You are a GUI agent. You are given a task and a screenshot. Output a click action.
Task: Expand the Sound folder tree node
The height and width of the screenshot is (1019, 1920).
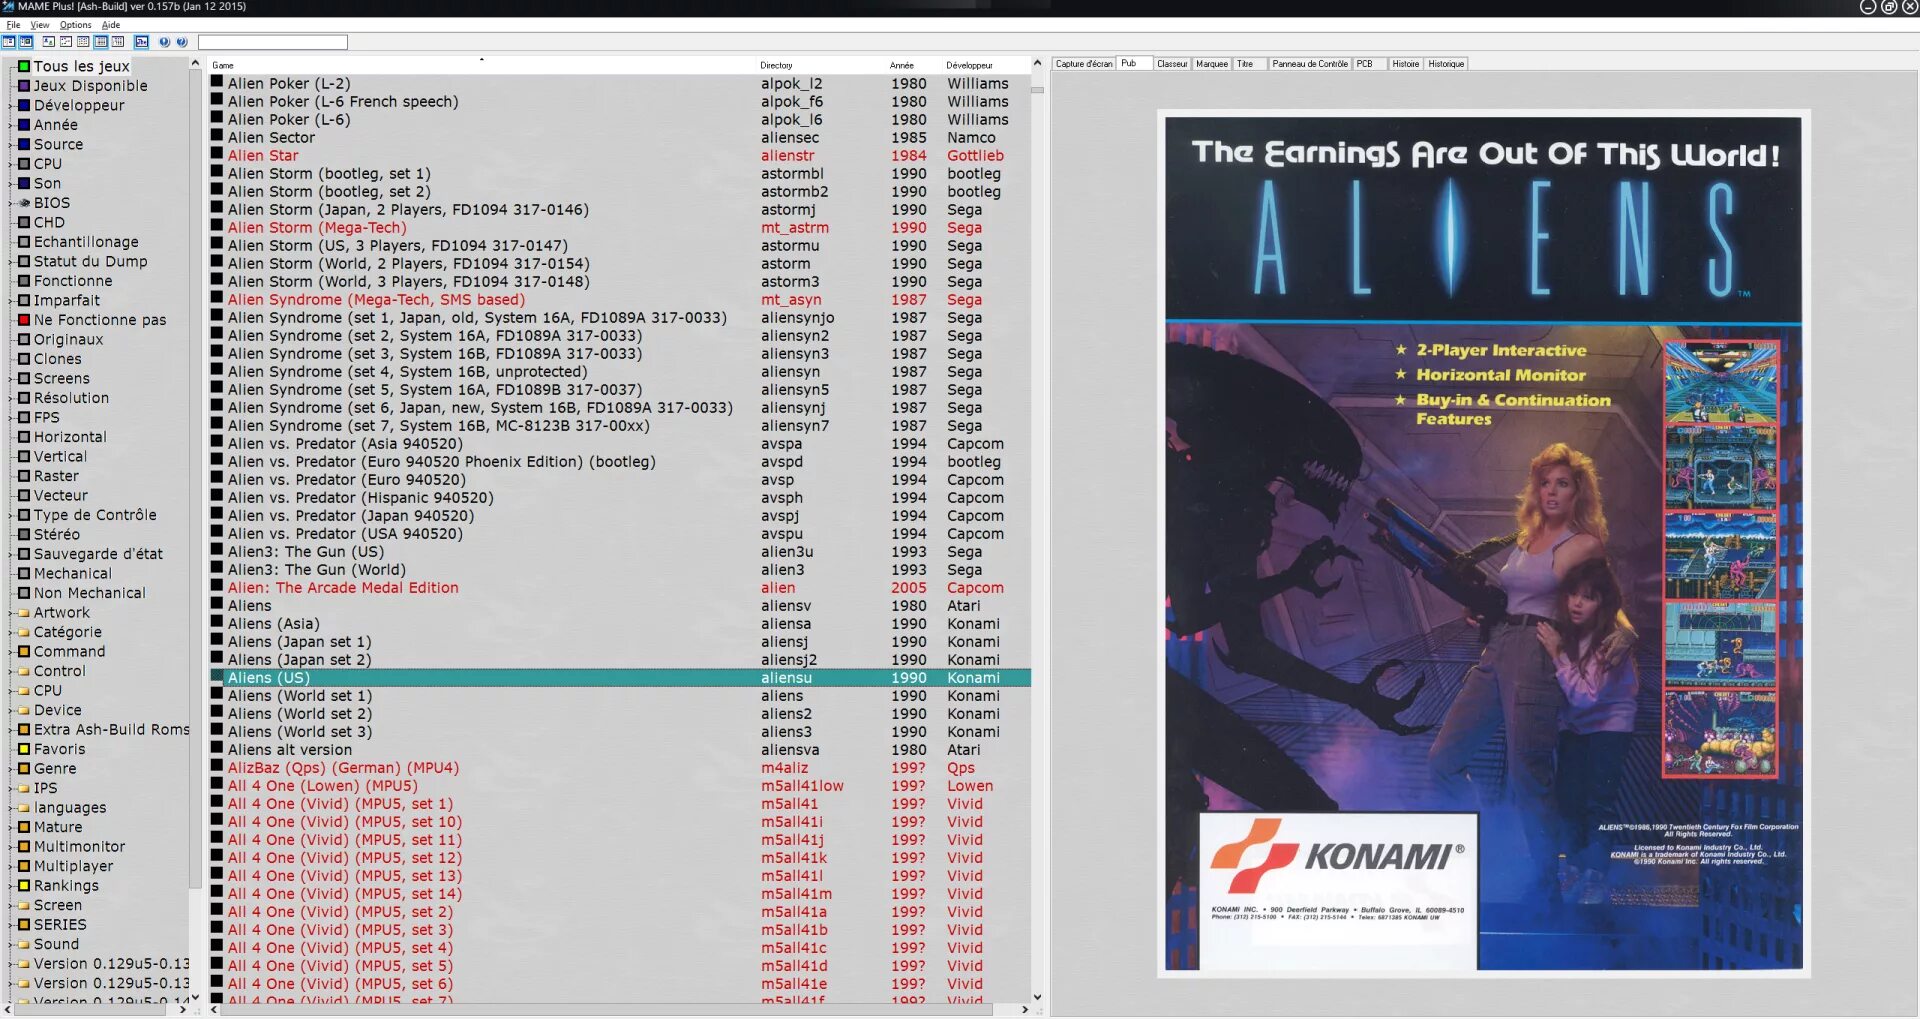(11, 944)
